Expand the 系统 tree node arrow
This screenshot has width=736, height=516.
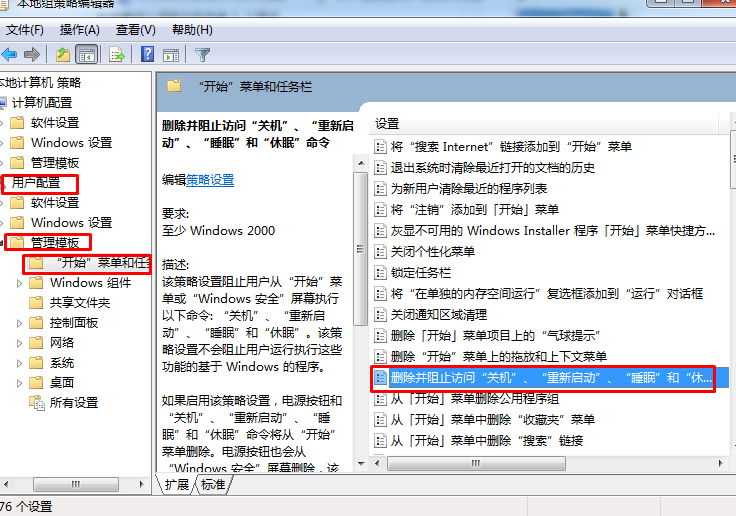click(19, 363)
